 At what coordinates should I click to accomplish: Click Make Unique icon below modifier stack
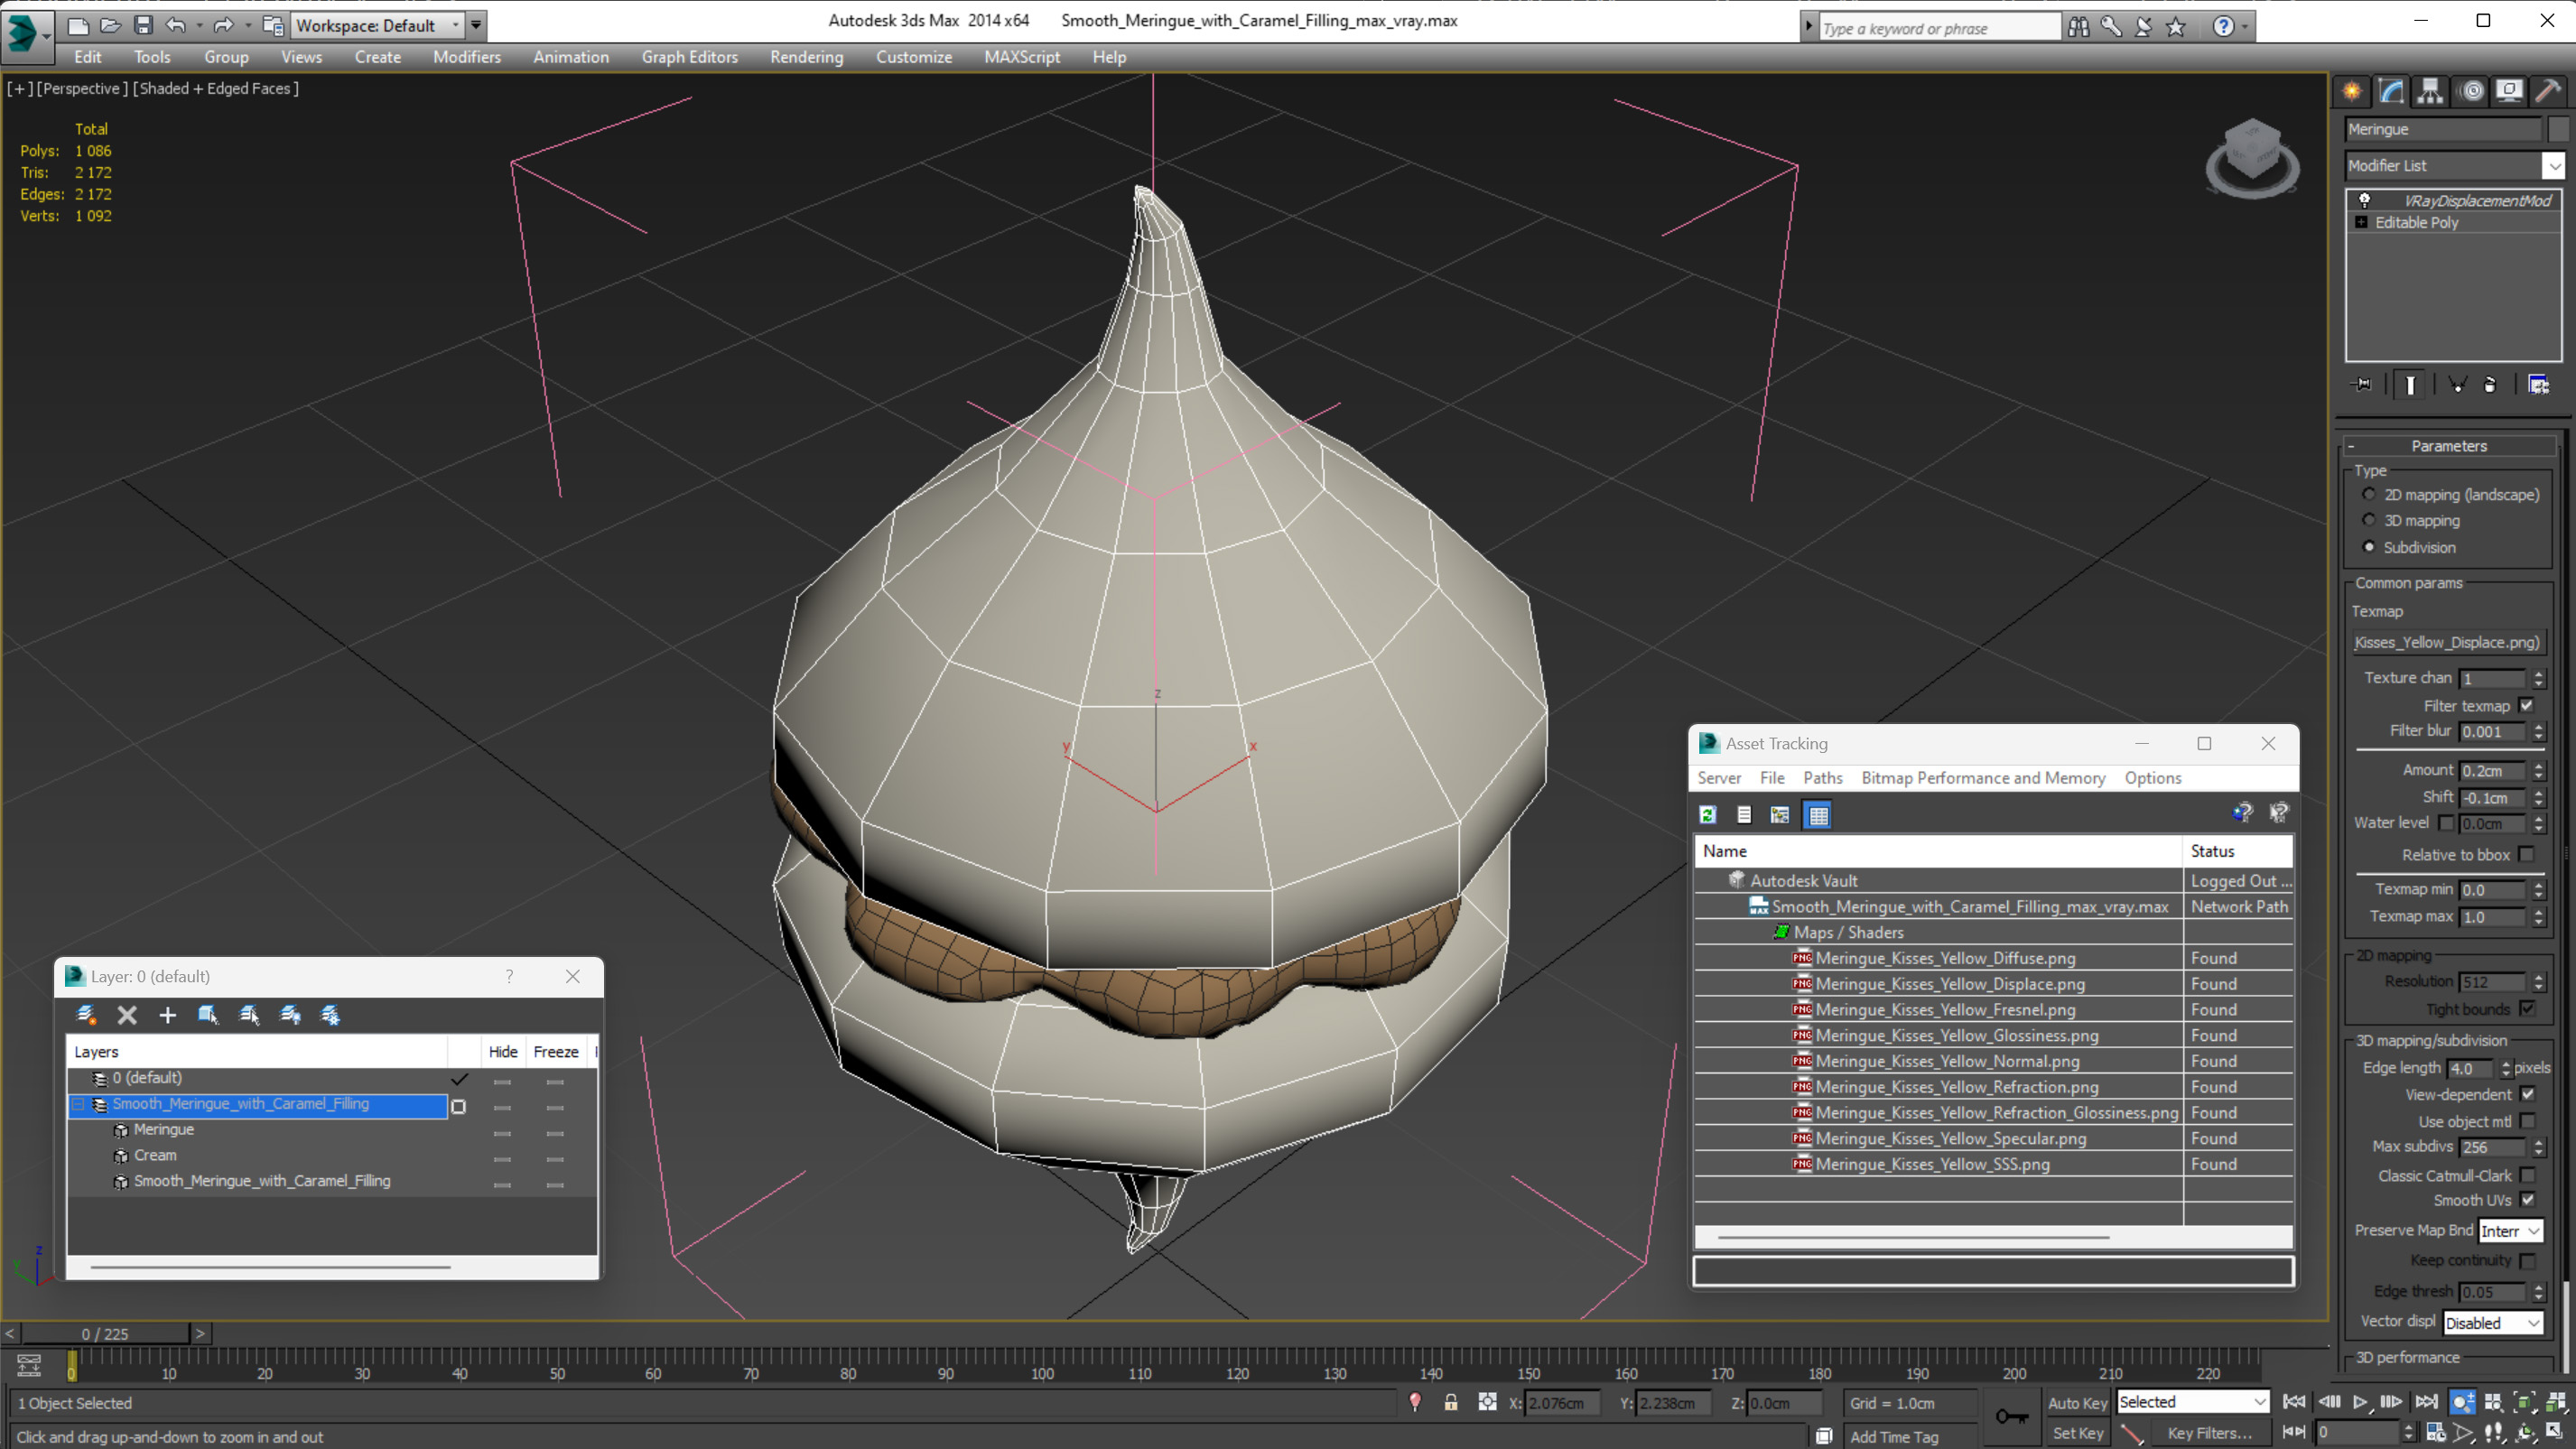pos(2457,385)
